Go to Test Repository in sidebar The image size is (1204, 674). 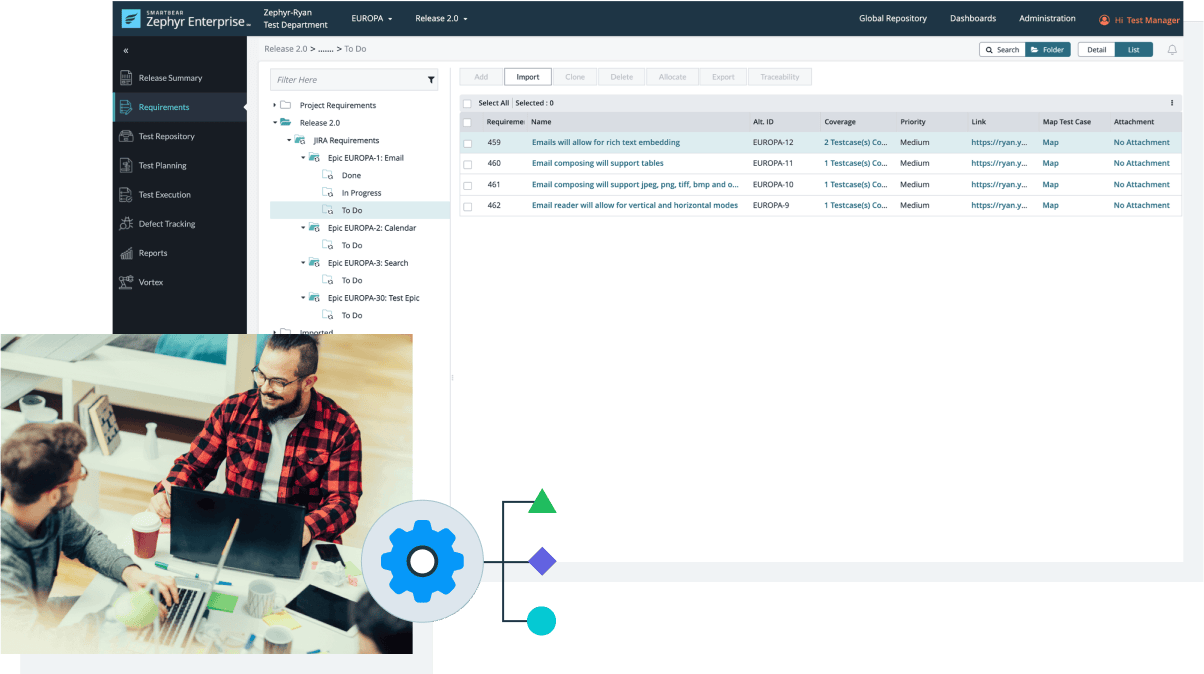coord(167,136)
